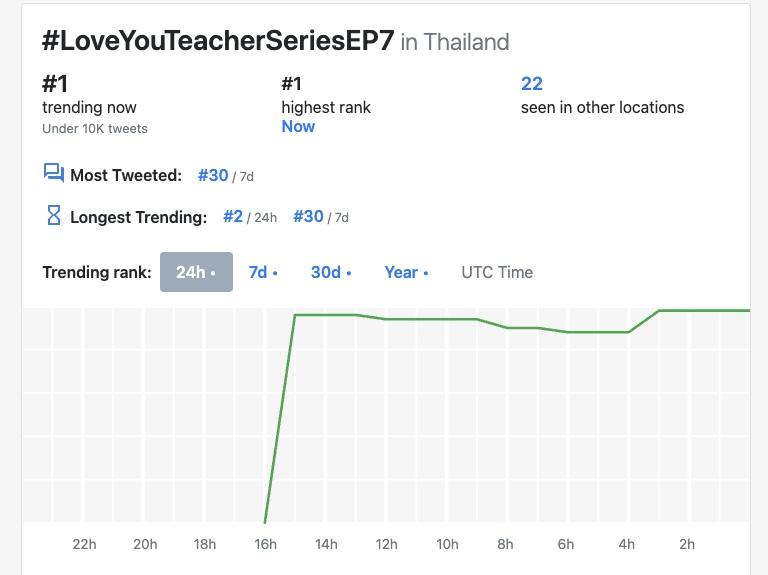The height and width of the screenshot is (575, 768).
Task: Click the 2h marker on the chart axis
Action: click(x=687, y=544)
